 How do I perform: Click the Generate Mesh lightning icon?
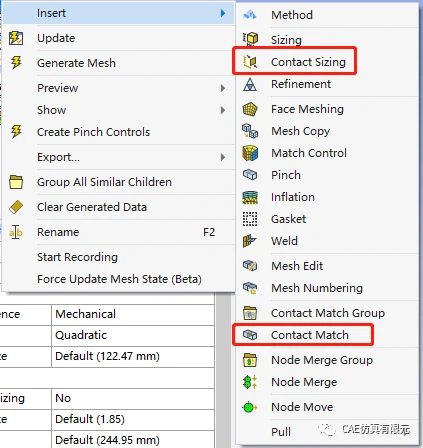[x=16, y=63]
